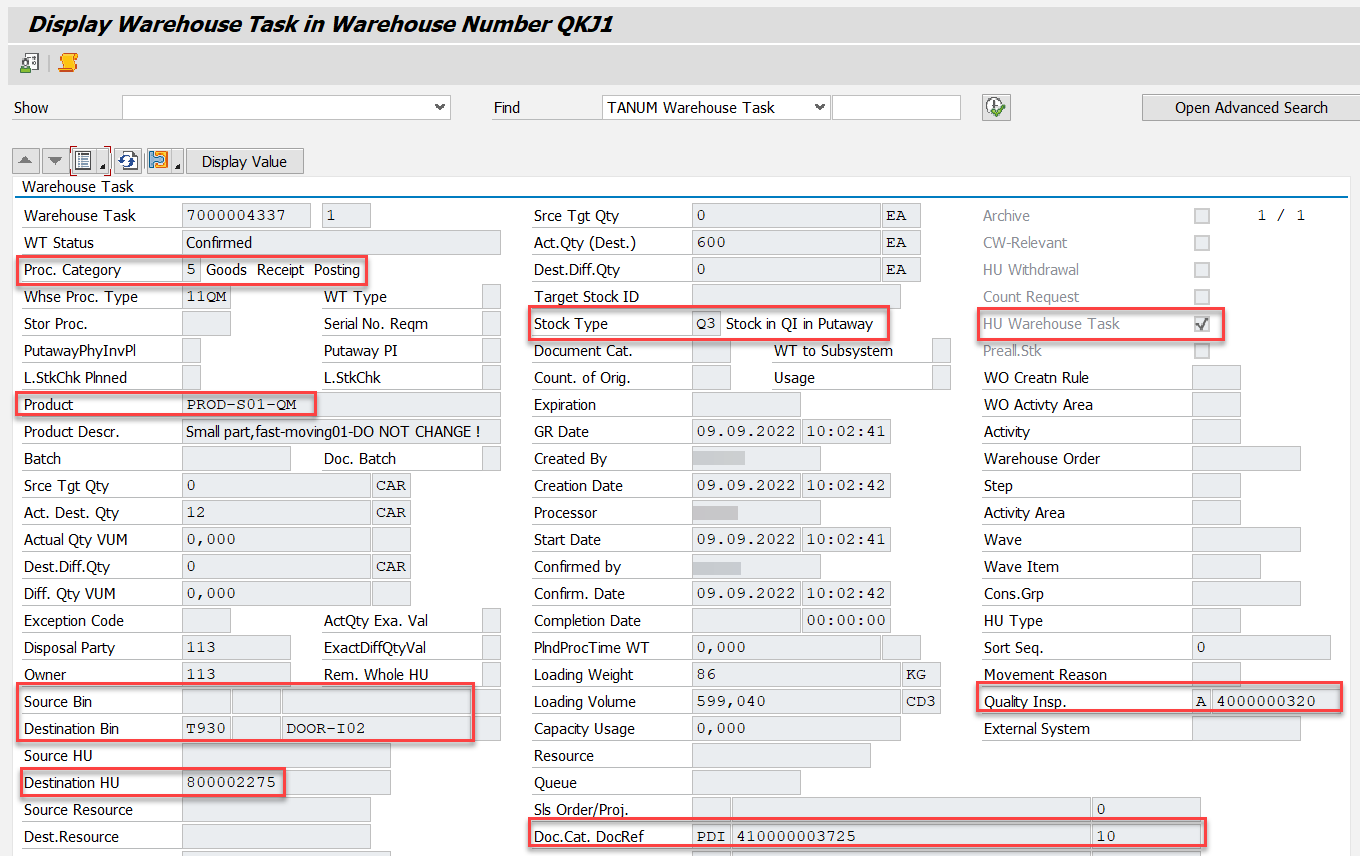
Task: Click the Find search input field
Action: (x=896, y=107)
